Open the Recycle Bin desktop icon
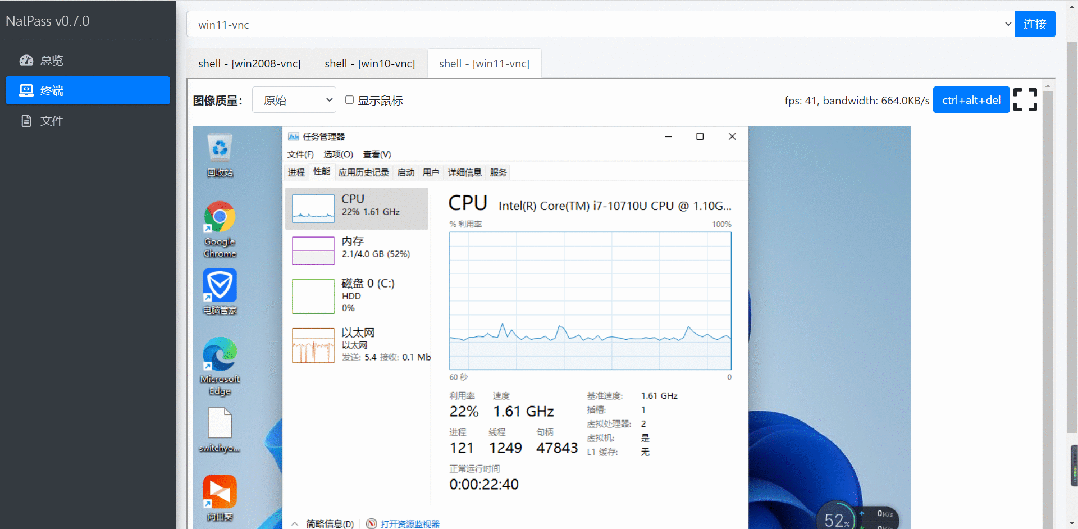Screen dimensions: 1078x529 click(220, 155)
